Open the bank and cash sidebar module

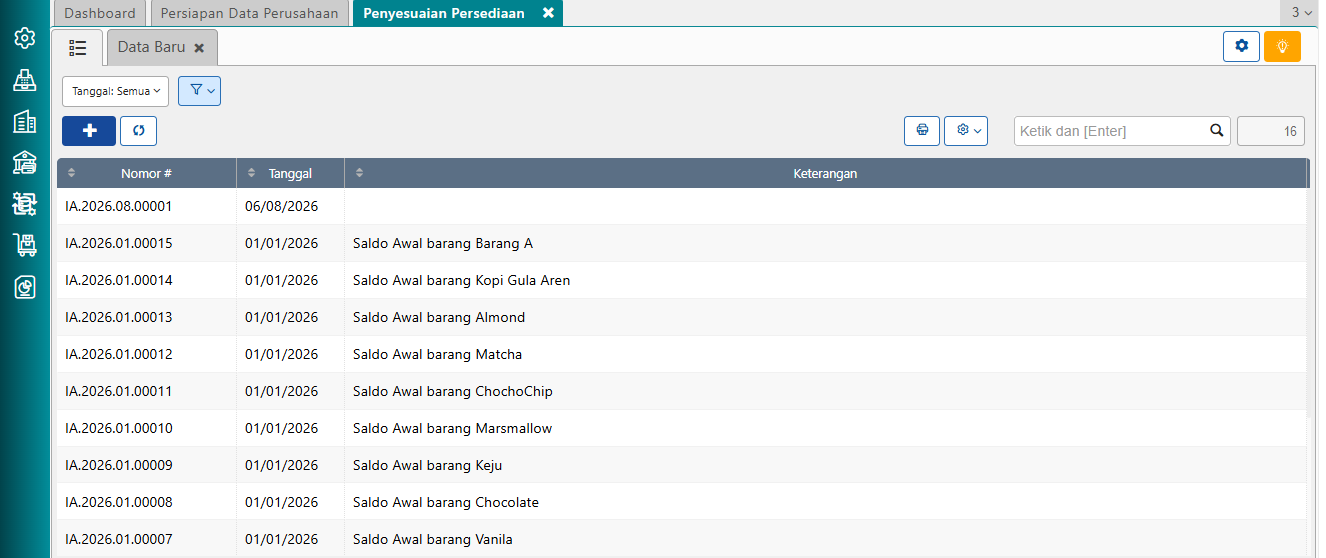pyautogui.click(x=25, y=162)
